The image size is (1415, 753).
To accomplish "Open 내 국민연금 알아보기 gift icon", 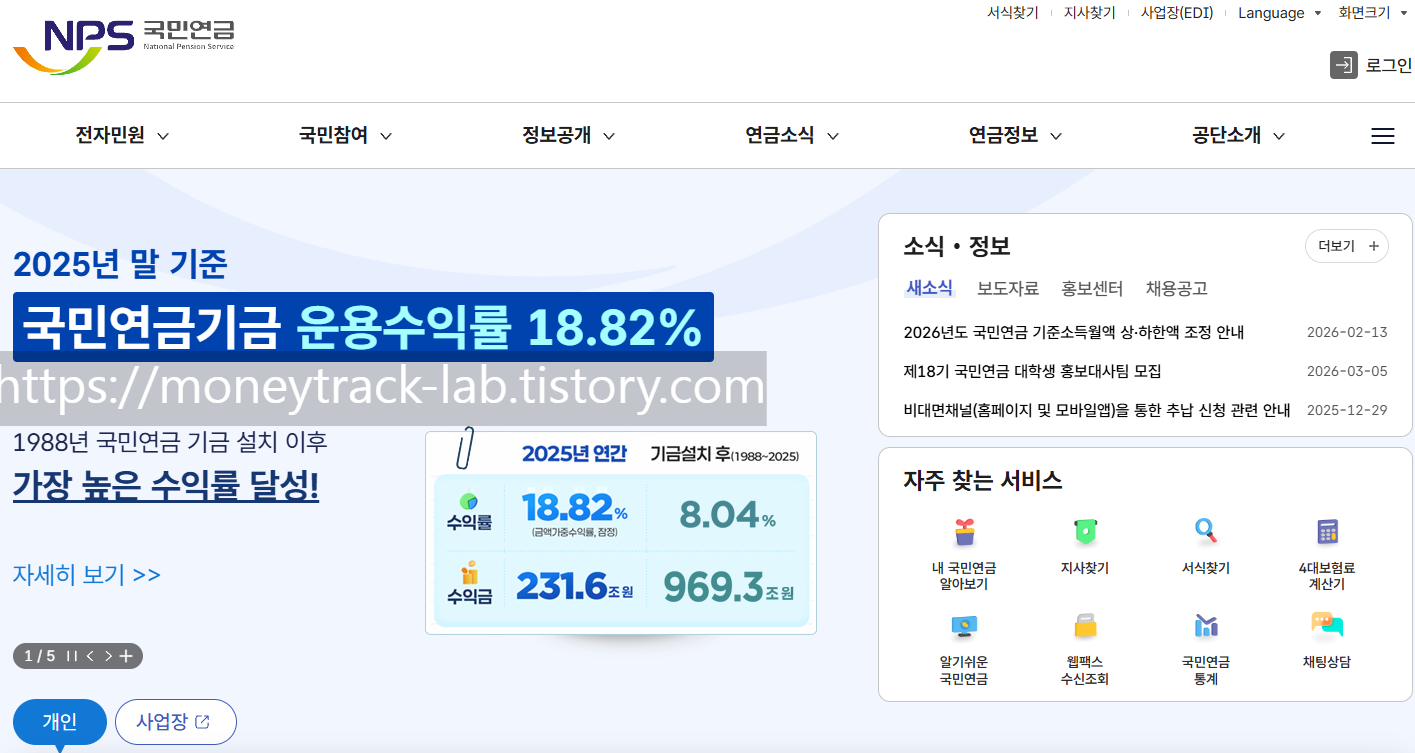I will coord(964,531).
